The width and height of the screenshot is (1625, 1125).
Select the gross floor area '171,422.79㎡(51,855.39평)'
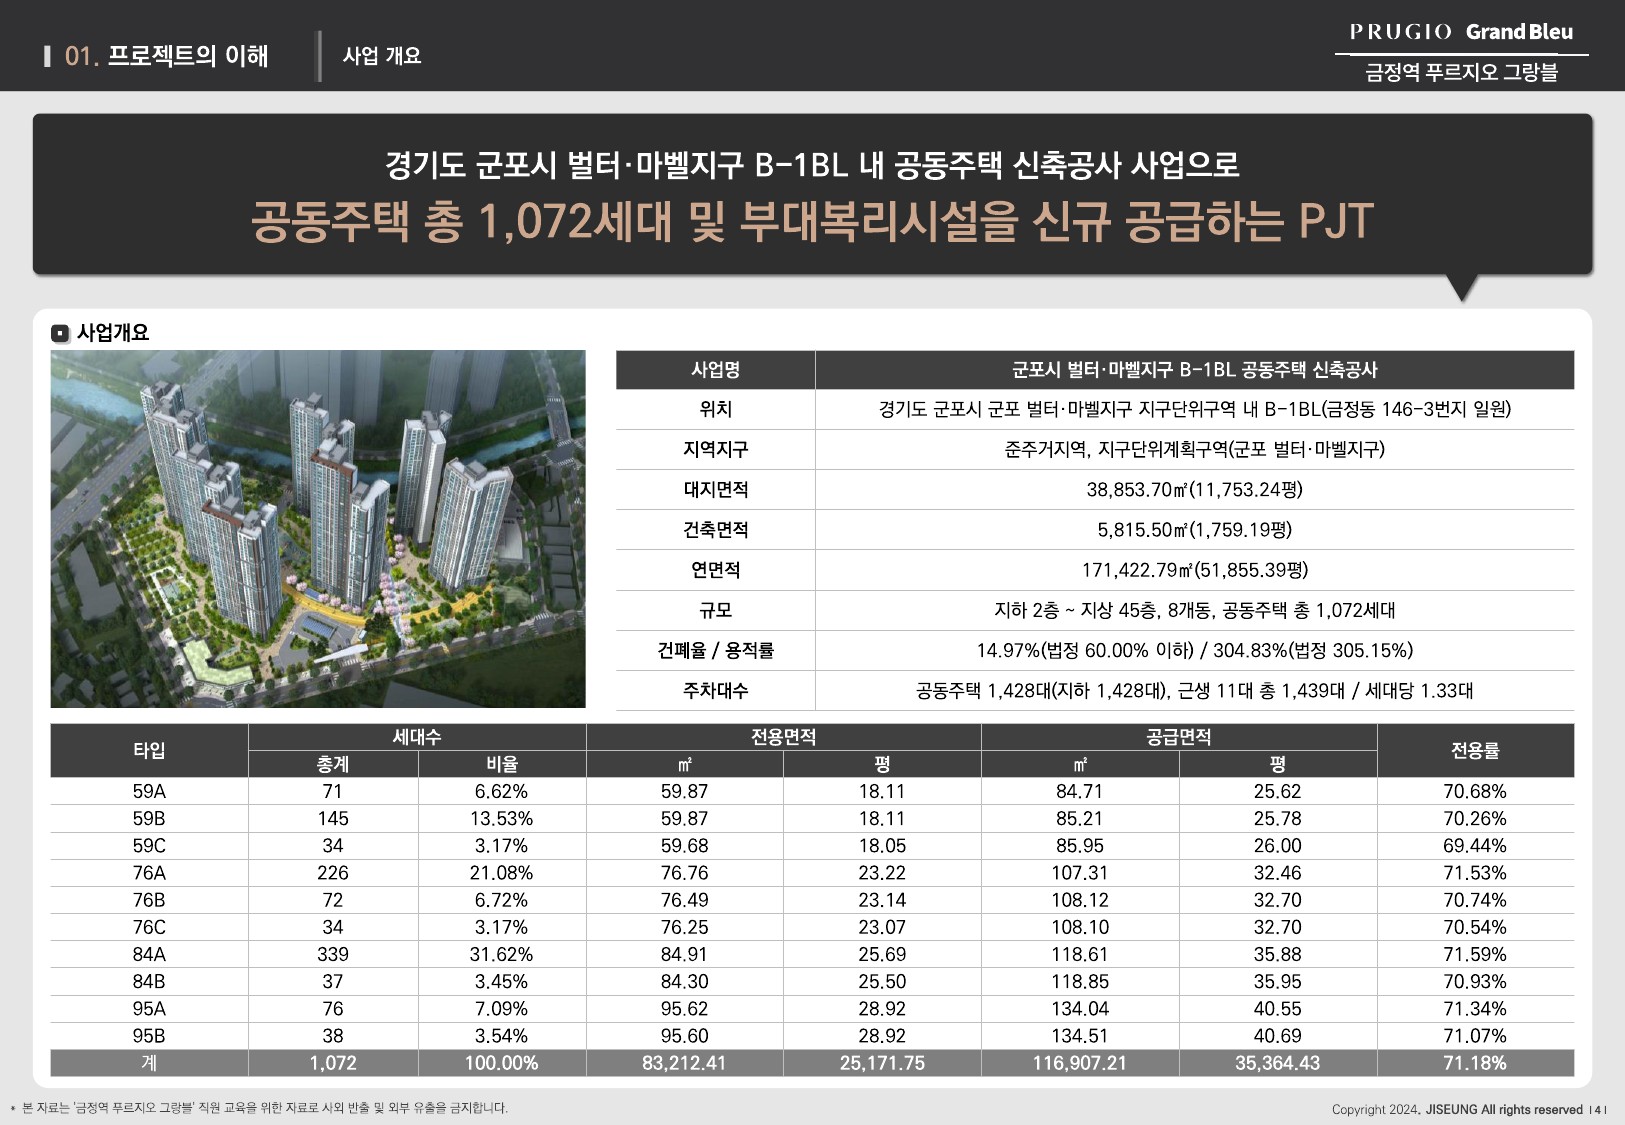pyautogui.click(x=1194, y=569)
